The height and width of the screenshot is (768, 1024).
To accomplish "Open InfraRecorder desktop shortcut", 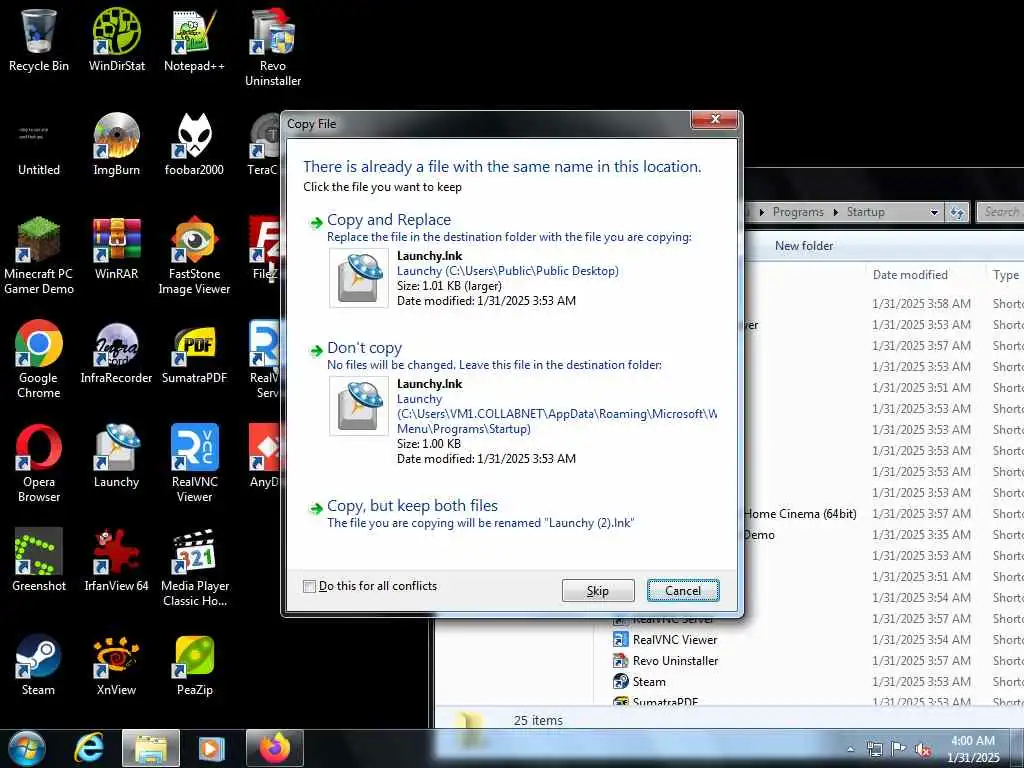I will click(x=116, y=353).
